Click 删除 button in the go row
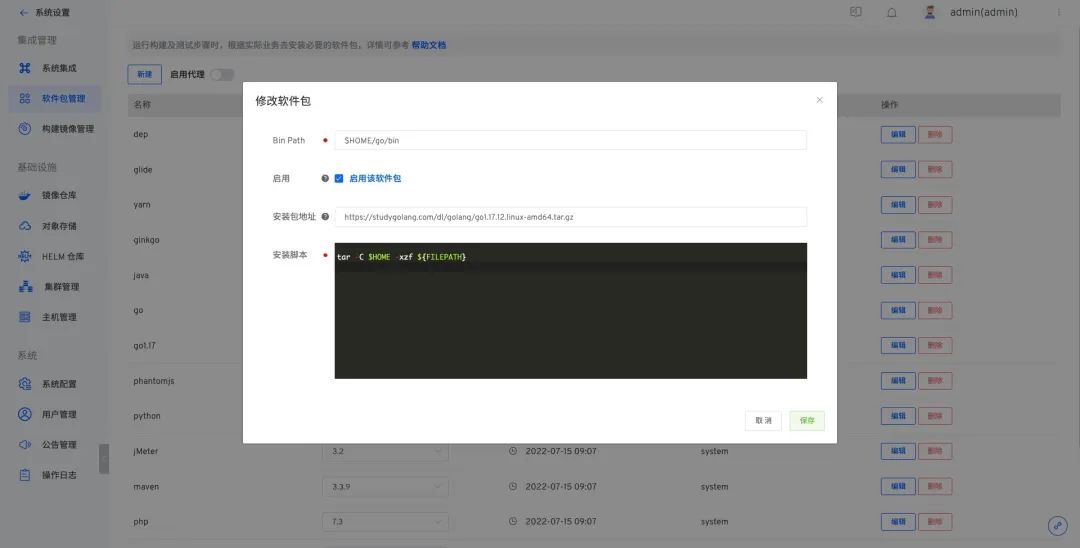Viewport: 1080px width, 548px height. pyautogui.click(x=935, y=310)
